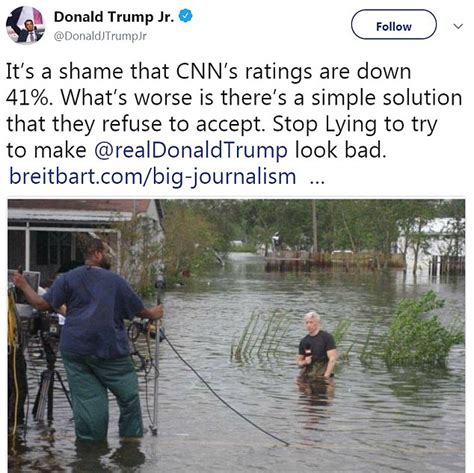Open the breitbart.com/big-journalism link
Screen dimensions: 474x473
click(152, 176)
